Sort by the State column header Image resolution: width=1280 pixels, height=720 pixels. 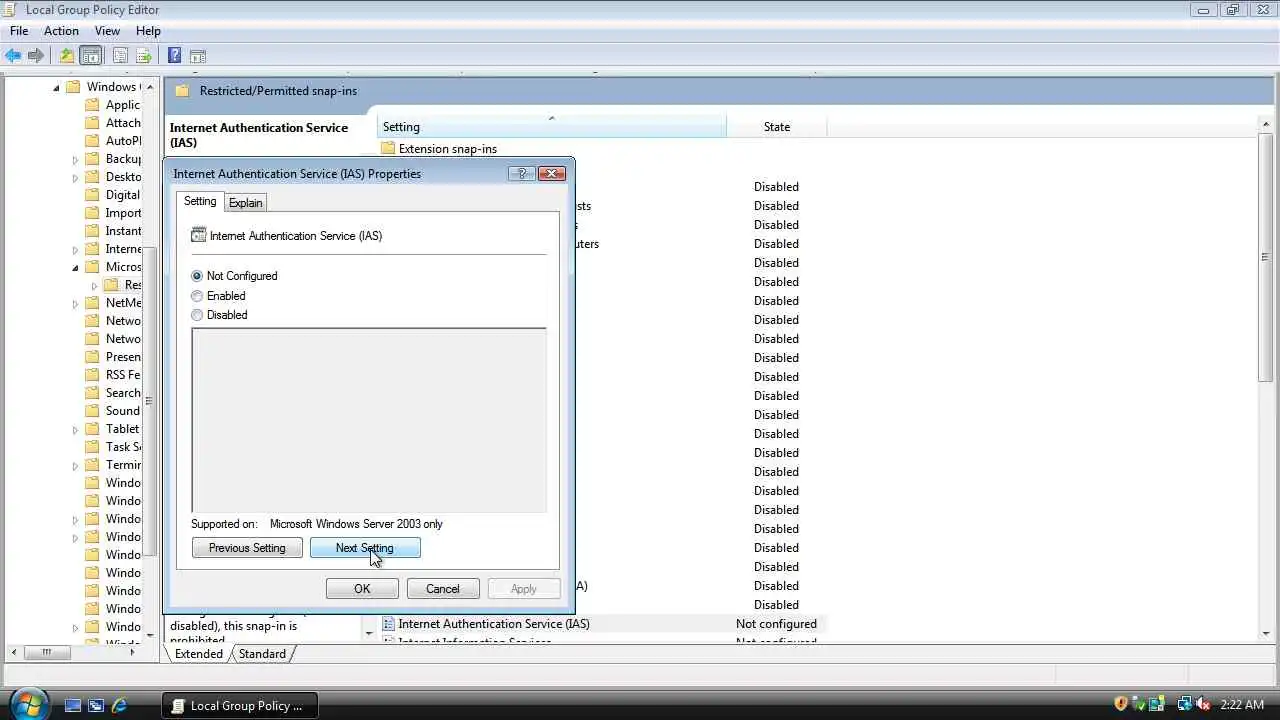tap(777, 127)
